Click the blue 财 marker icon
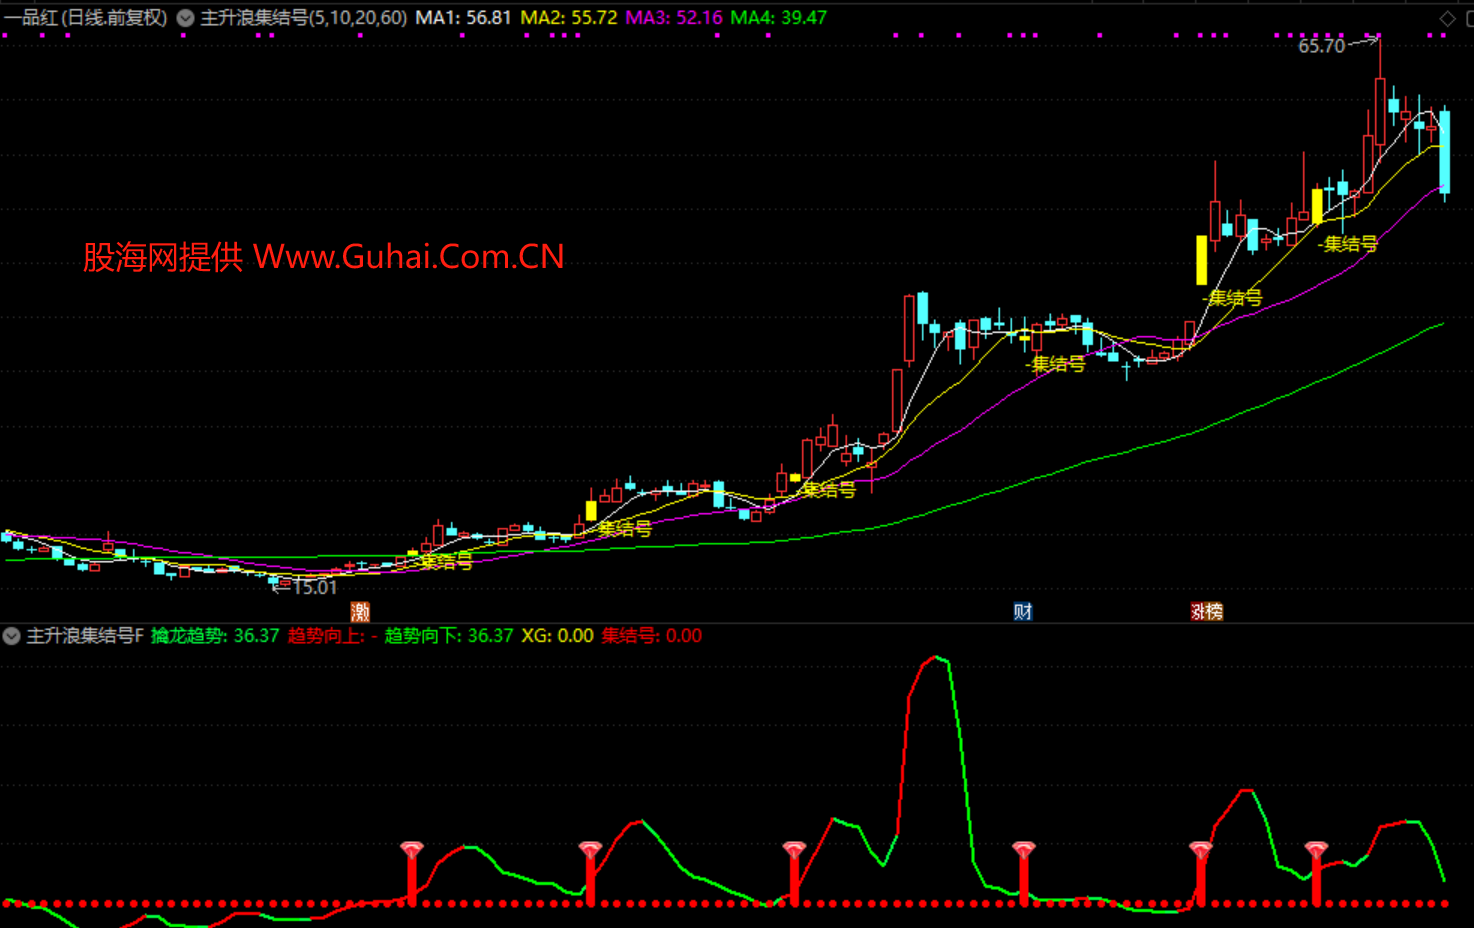Screen dimensions: 1474x928 coord(1022,611)
